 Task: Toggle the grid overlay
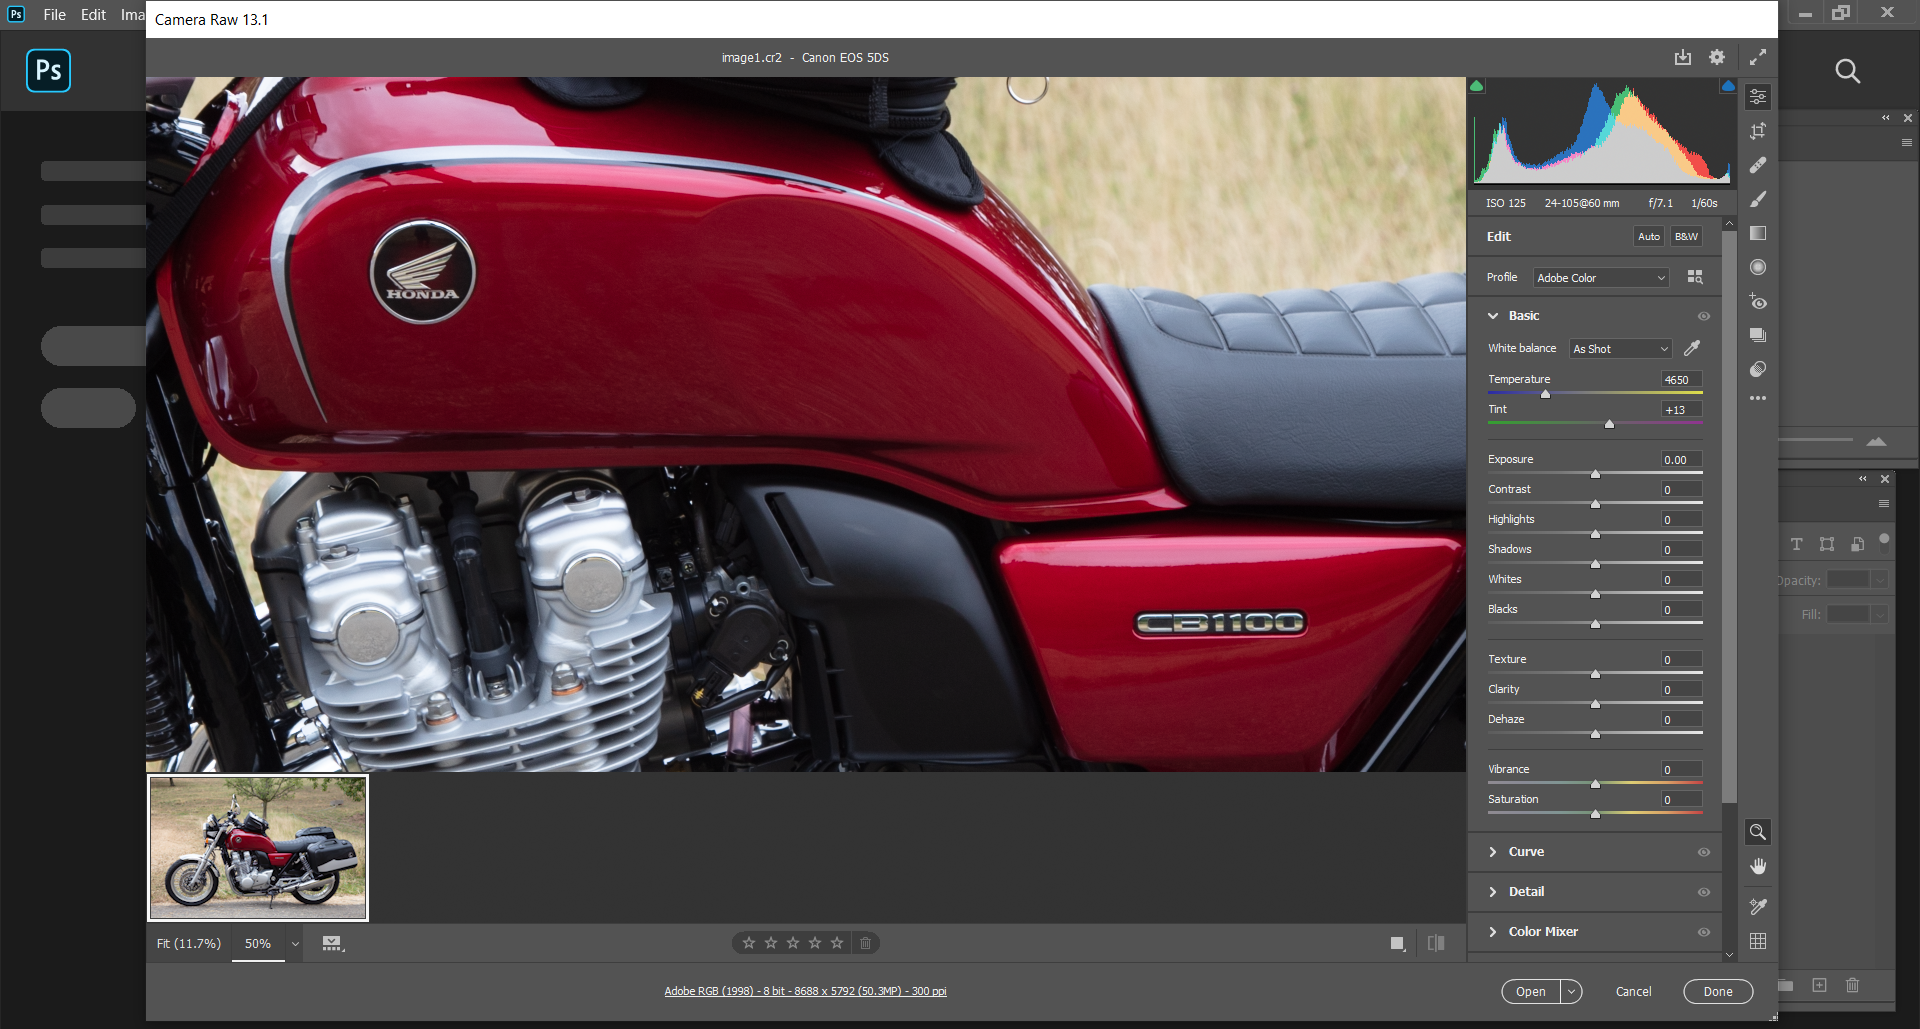coord(1758,941)
